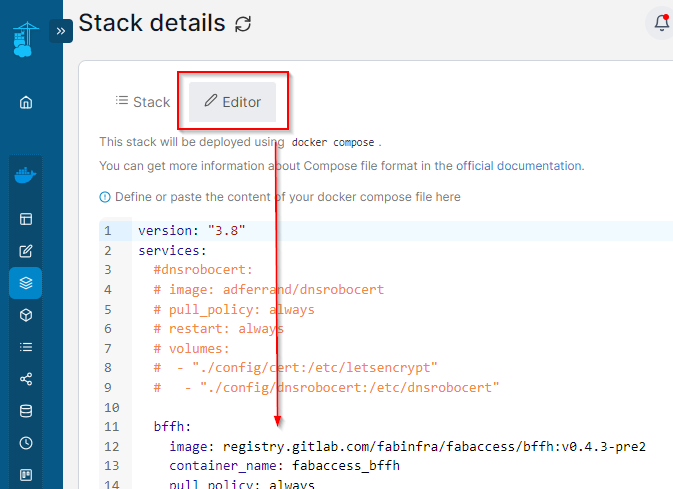
Task: Open the notifications bell
Action: pos(660,22)
